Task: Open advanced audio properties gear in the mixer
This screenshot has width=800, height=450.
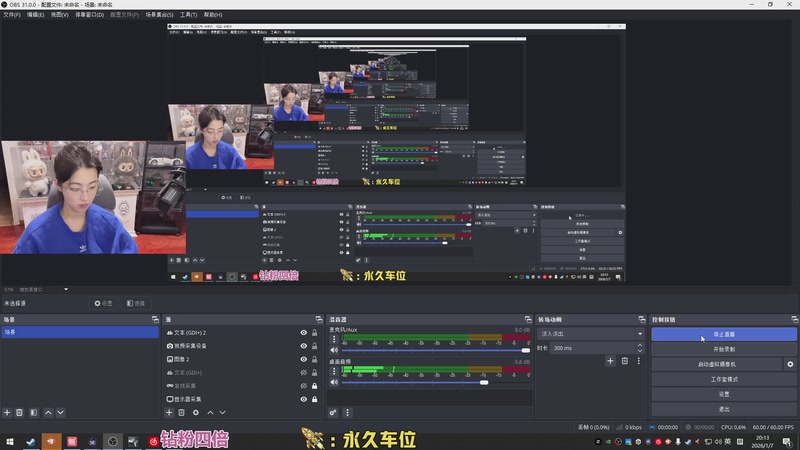Action: [x=333, y=412]
